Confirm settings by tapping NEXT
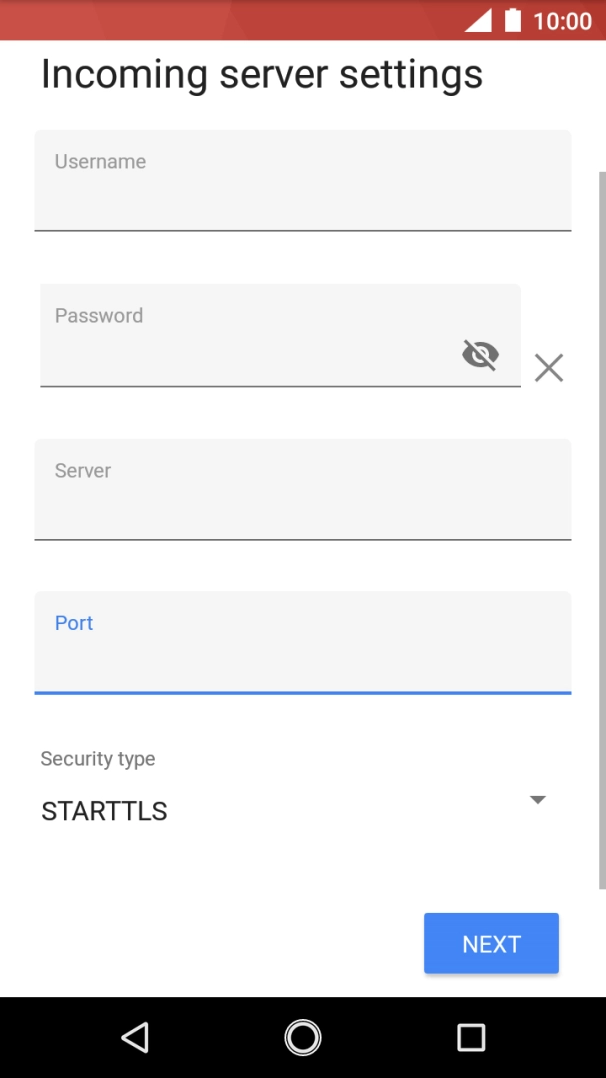 (x=491, y=943)
